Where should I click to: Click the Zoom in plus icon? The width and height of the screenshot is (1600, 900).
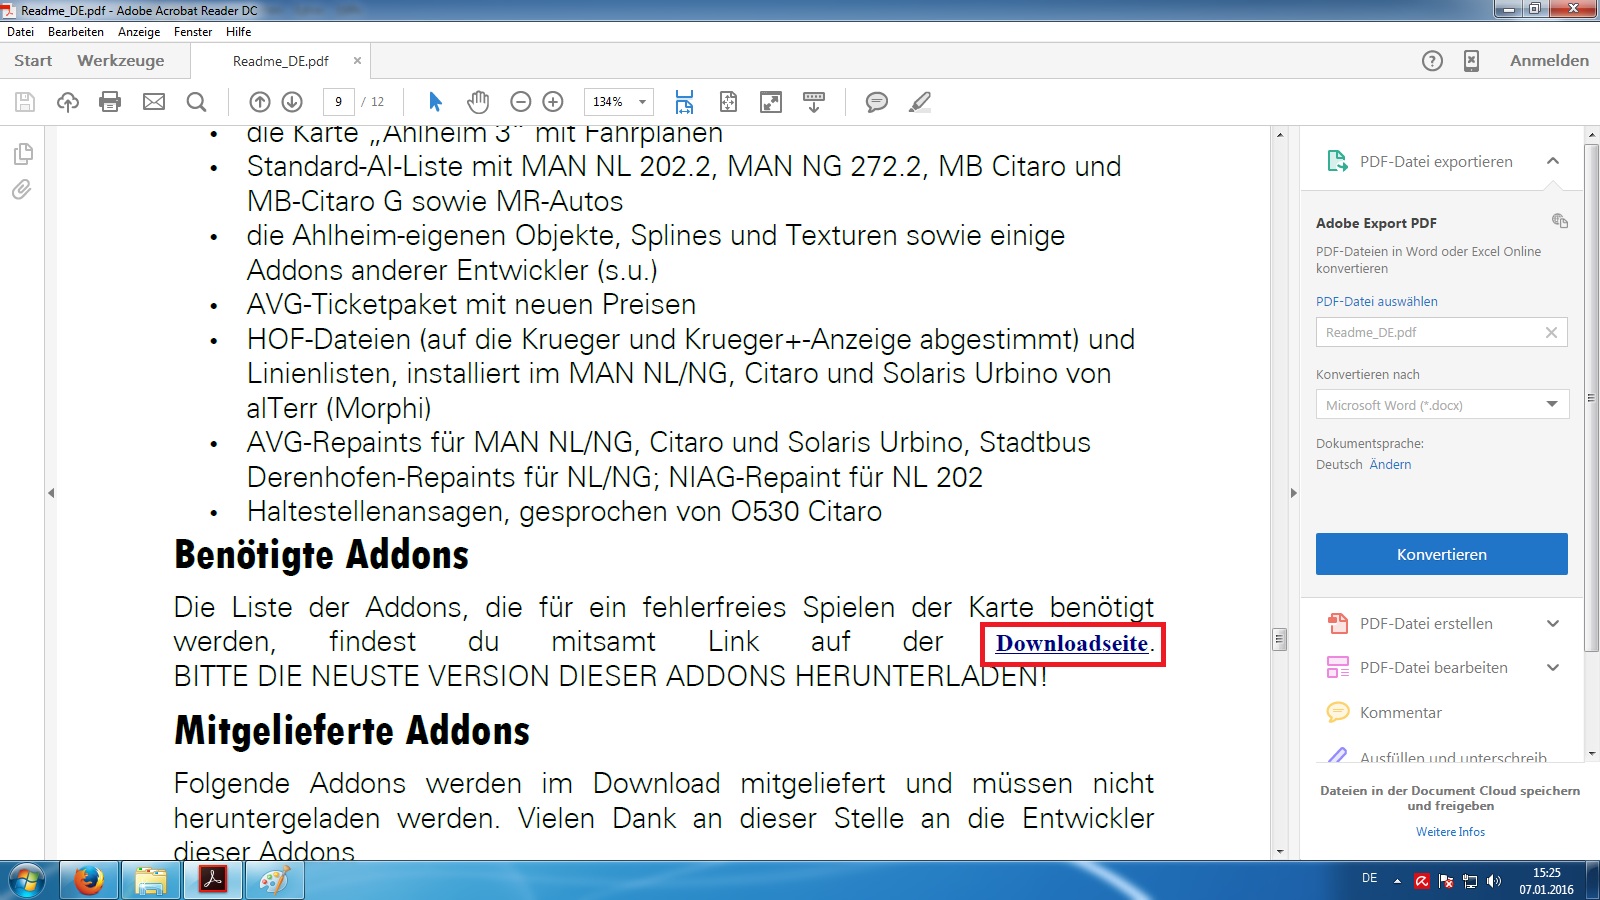click(553, 102)
